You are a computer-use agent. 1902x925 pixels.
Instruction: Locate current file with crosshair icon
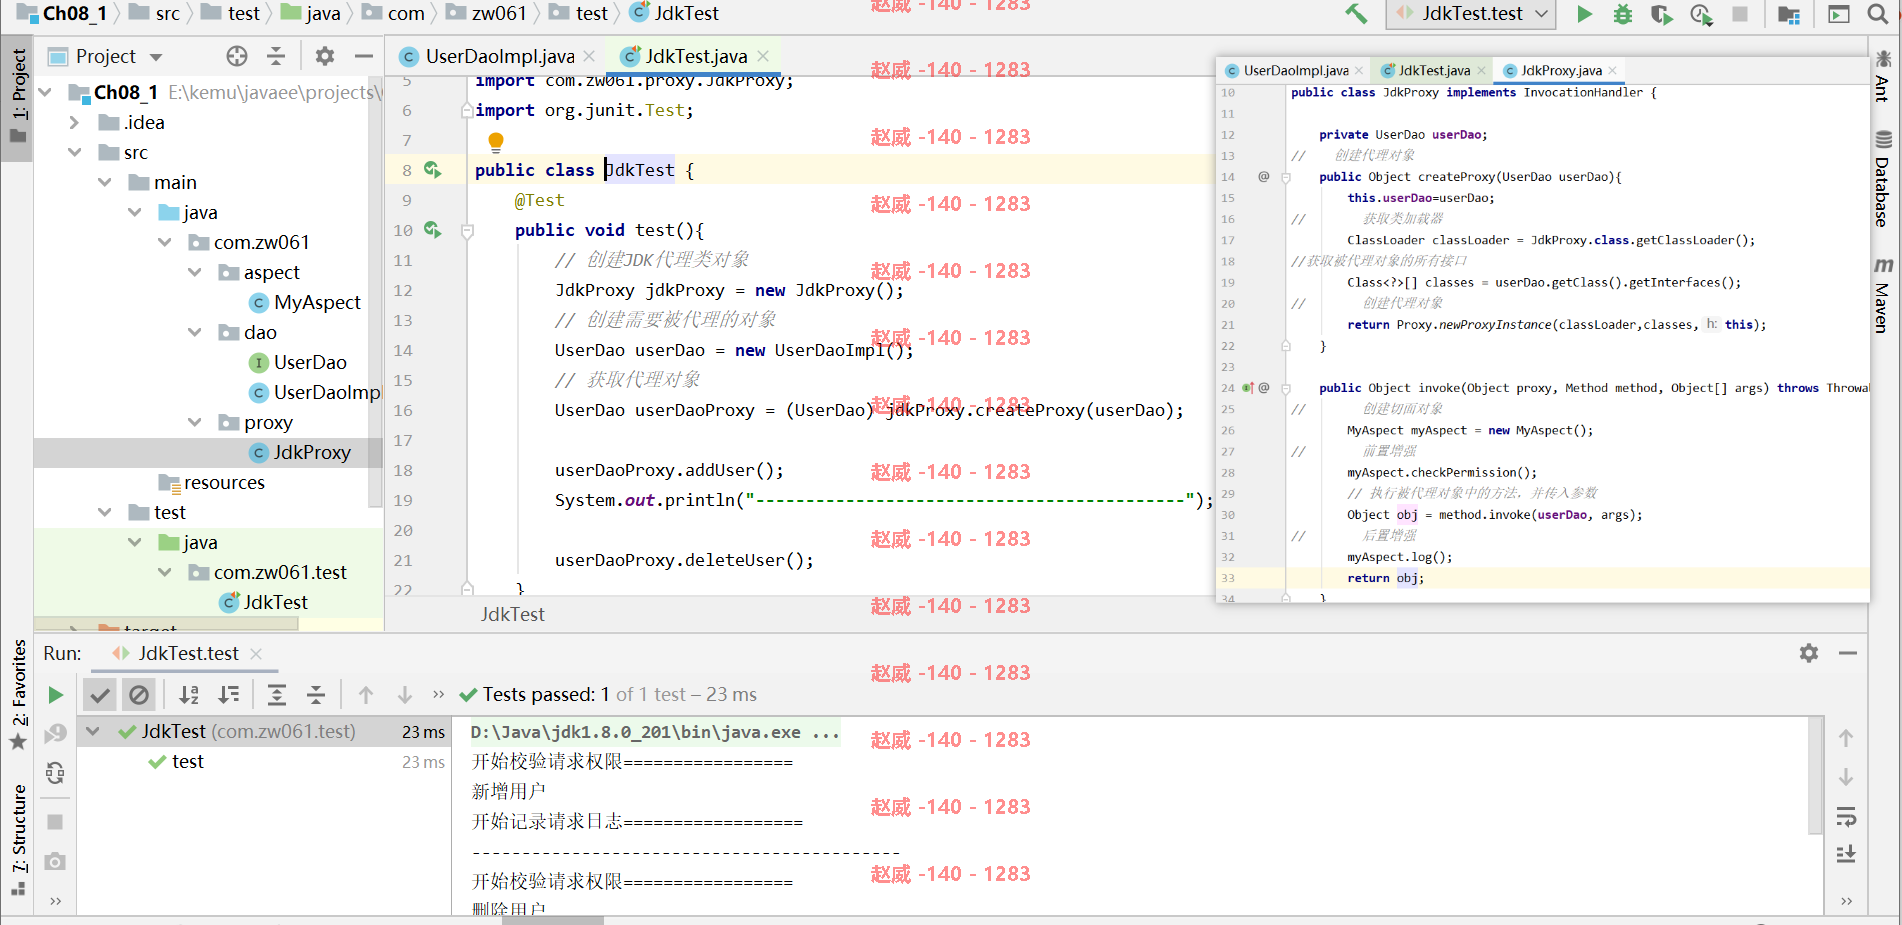point(237,56)
